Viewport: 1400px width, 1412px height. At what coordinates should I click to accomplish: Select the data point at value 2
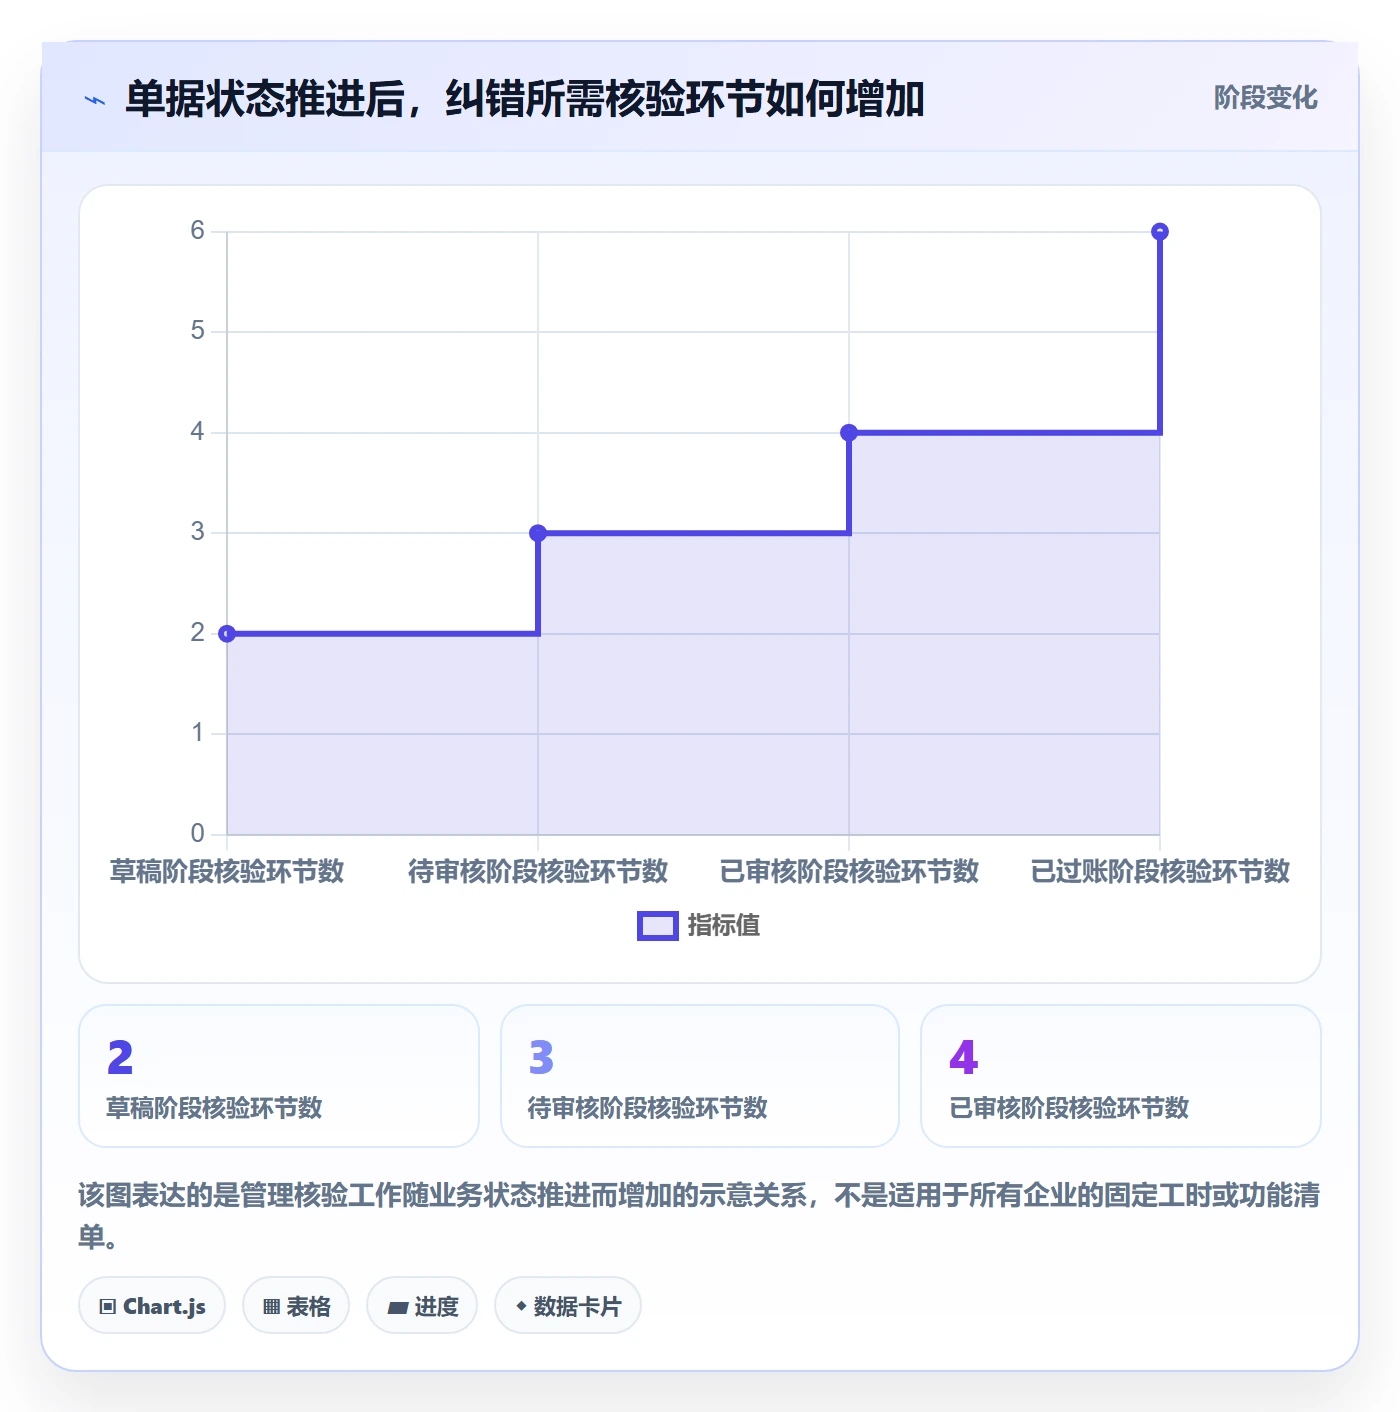(x=227, y=634)
